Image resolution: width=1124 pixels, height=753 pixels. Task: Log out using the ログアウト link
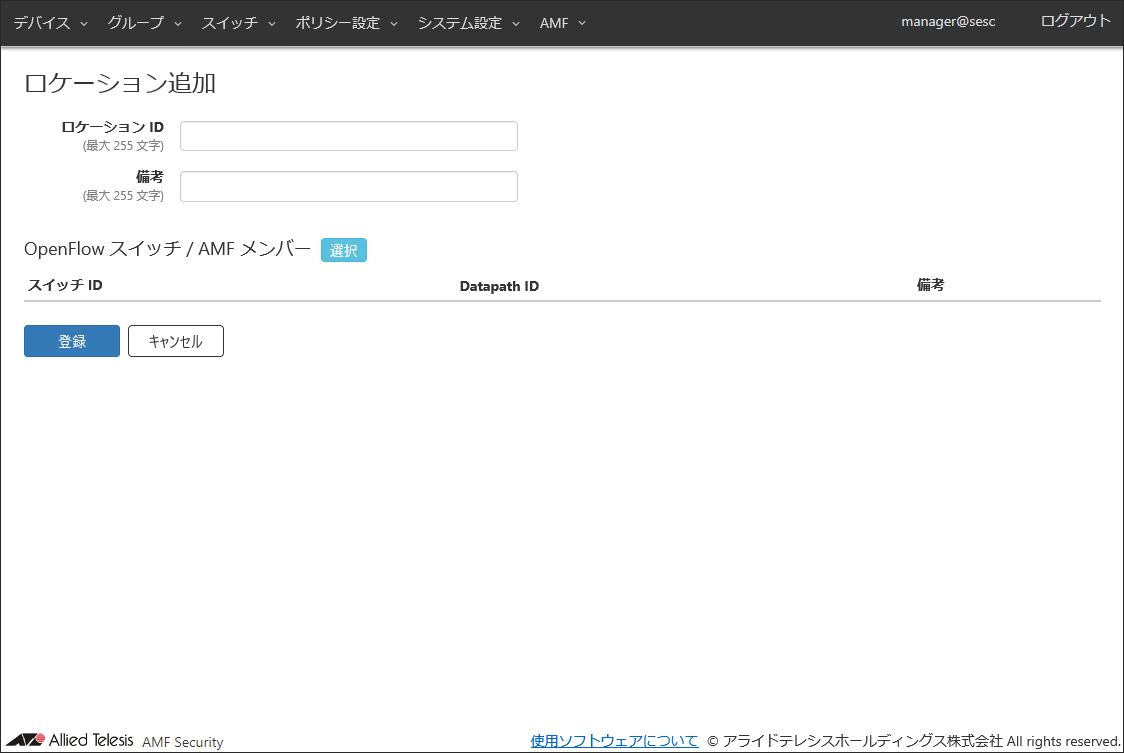tap(1075, 21)
